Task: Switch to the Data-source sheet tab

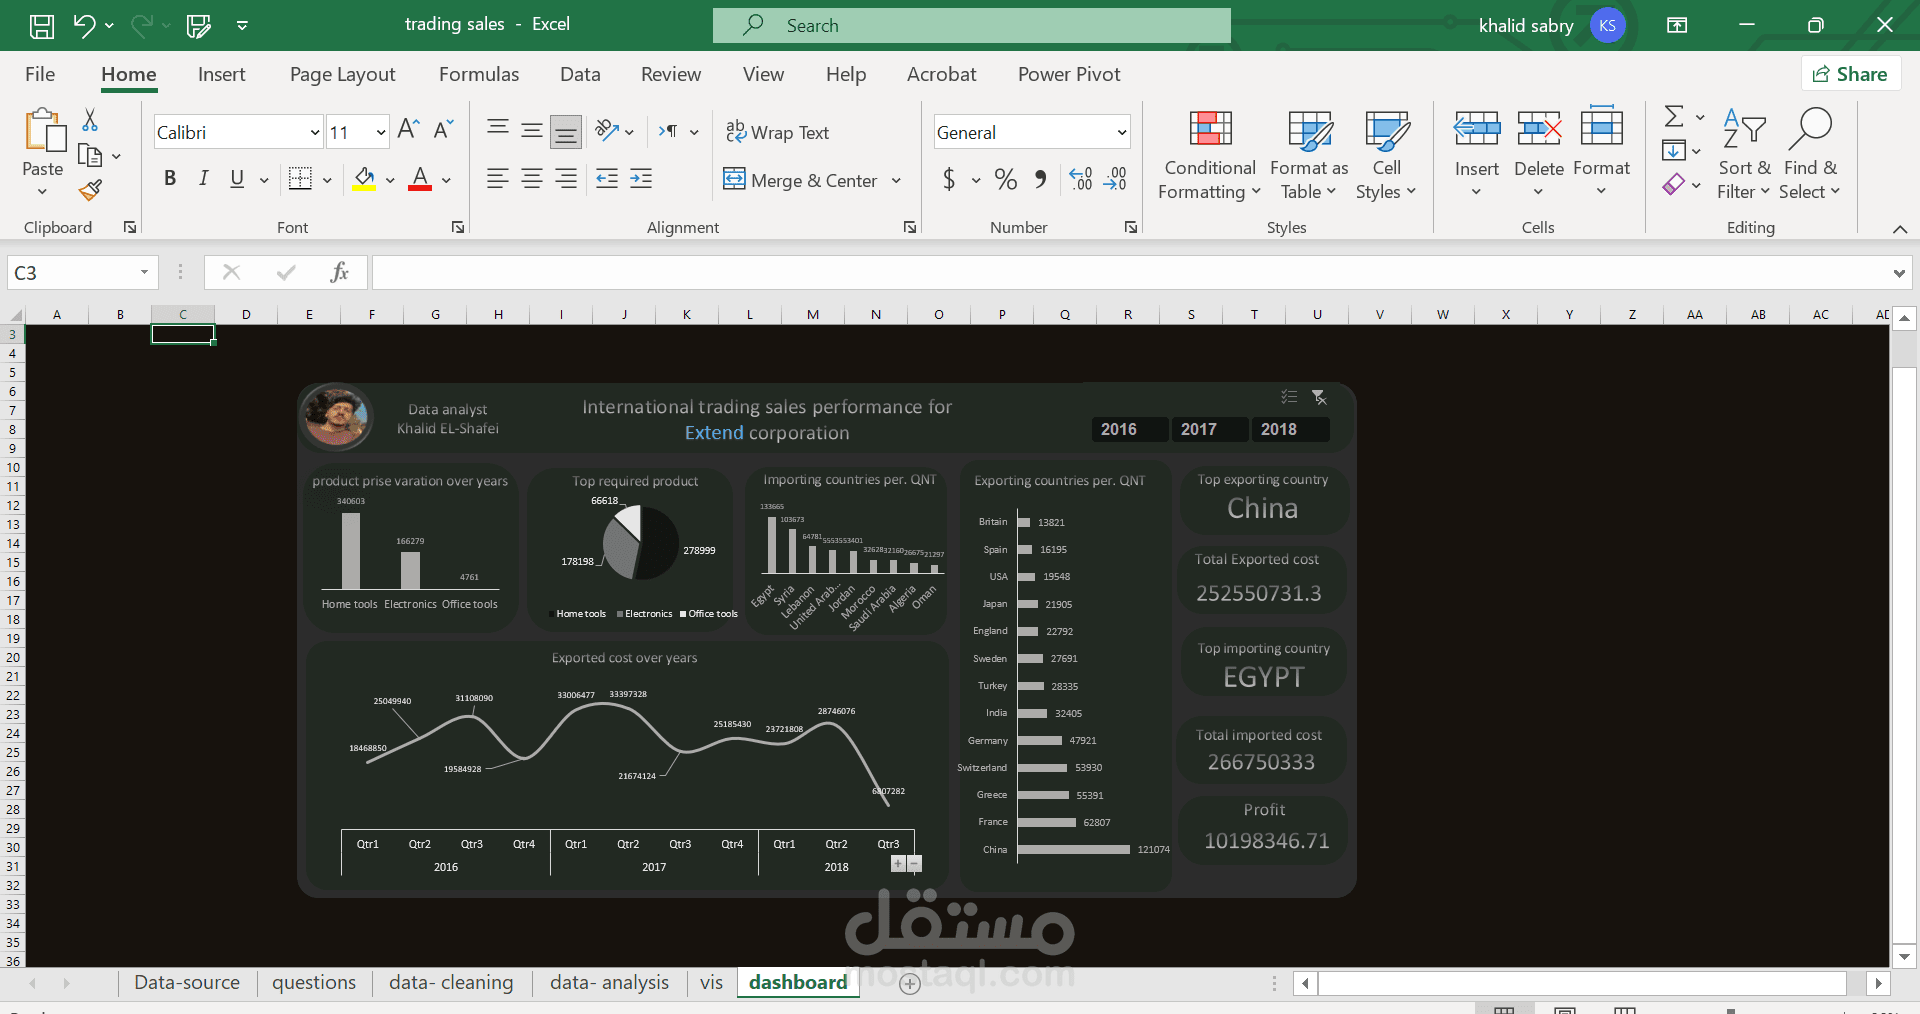Action: tap(187, 982)
